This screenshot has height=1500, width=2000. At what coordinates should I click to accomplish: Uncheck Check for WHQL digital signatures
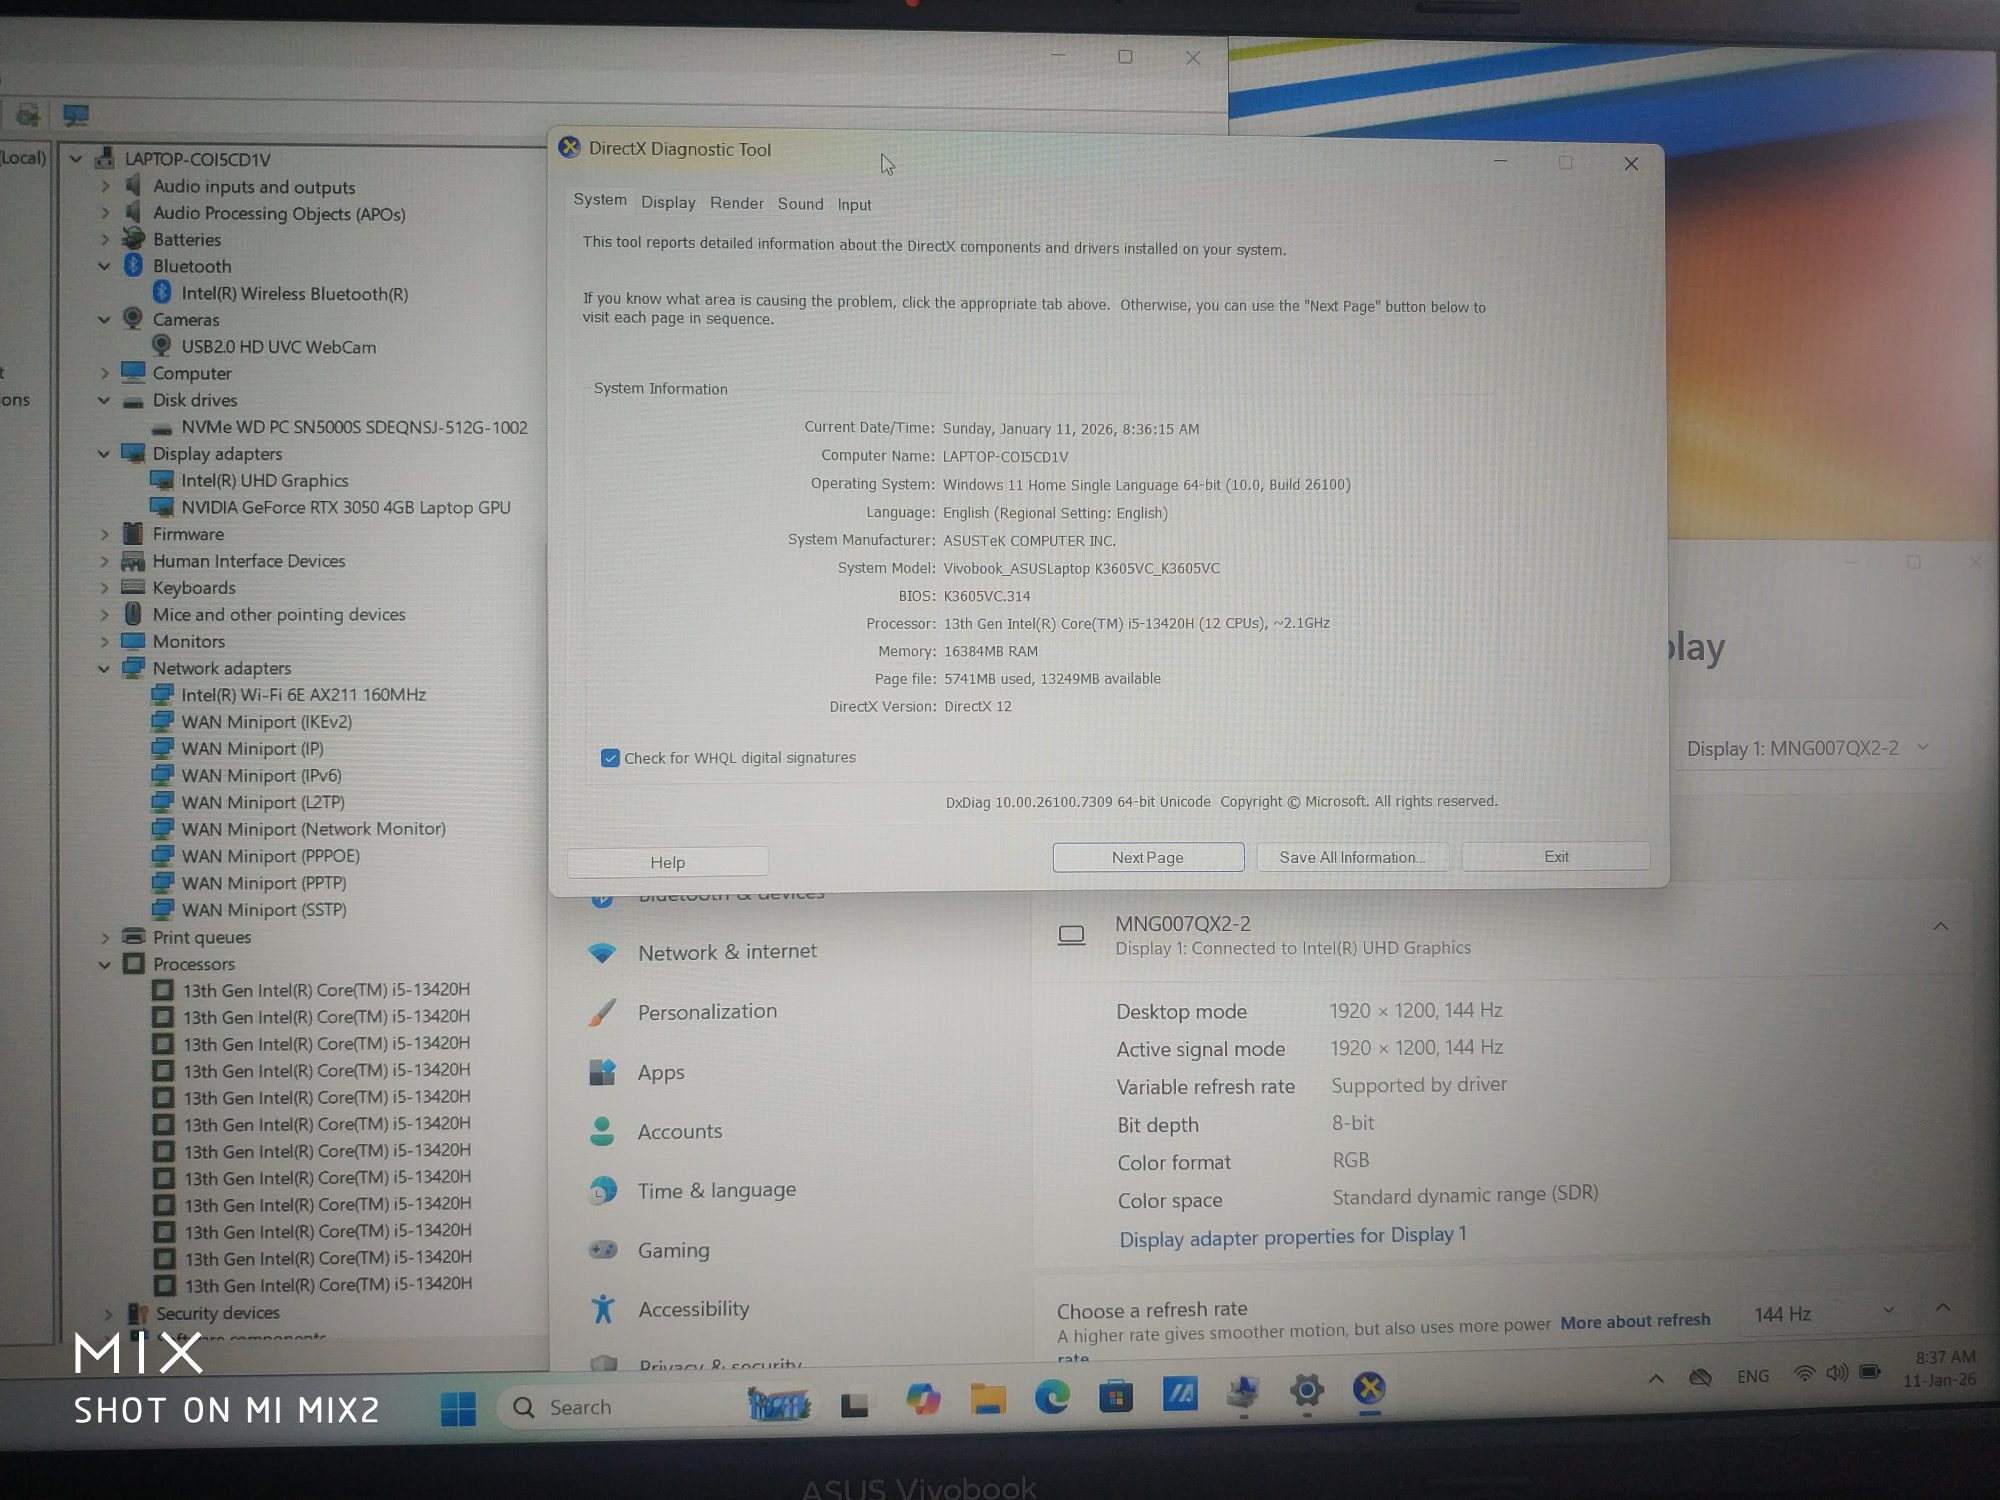610,758
